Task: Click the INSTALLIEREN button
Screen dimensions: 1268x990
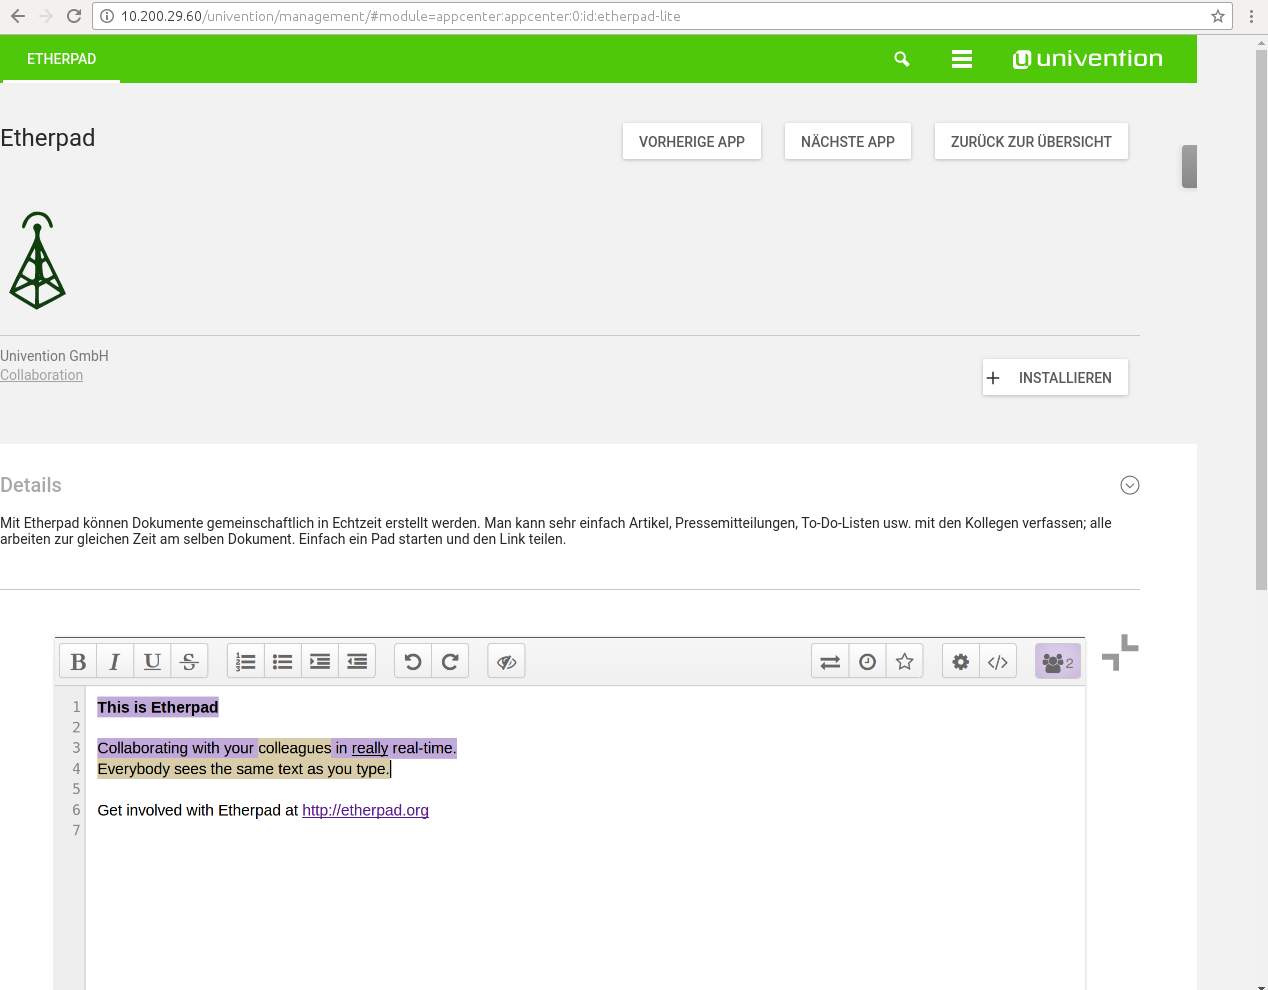Action: (1055, 377)
